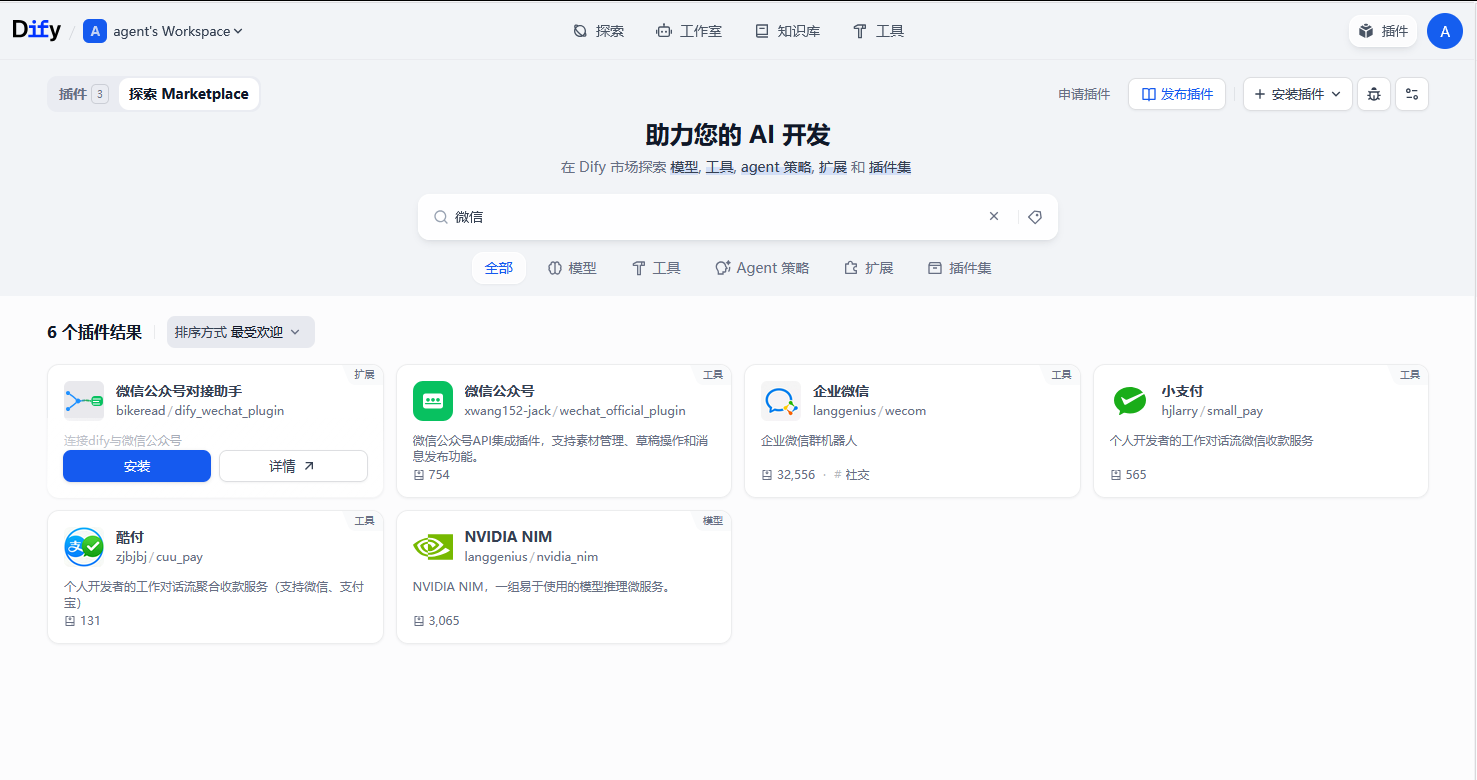Open the 排序方式 最受欢迎 dropdown
Viewport: 1477px width, 780px height.
241,332
